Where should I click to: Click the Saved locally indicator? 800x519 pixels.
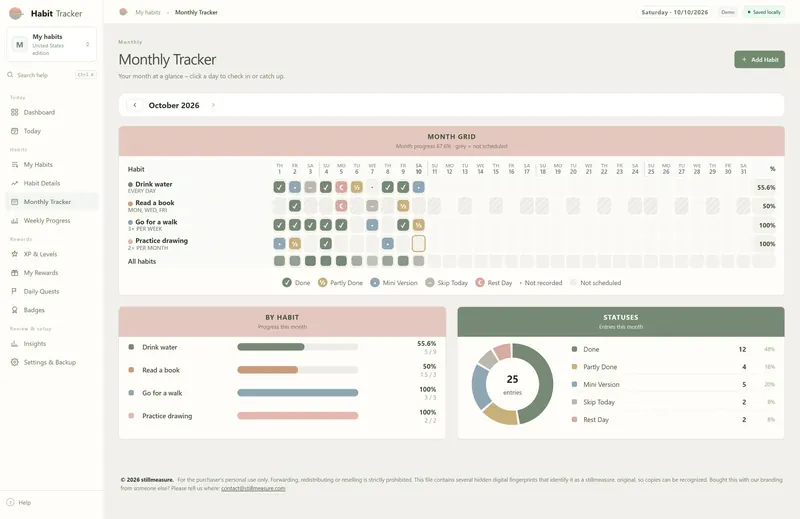click(764, 12)
